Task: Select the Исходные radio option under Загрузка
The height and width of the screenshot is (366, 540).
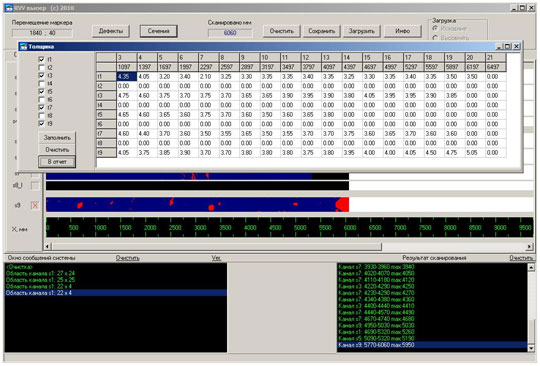Action: click(435, 29)
